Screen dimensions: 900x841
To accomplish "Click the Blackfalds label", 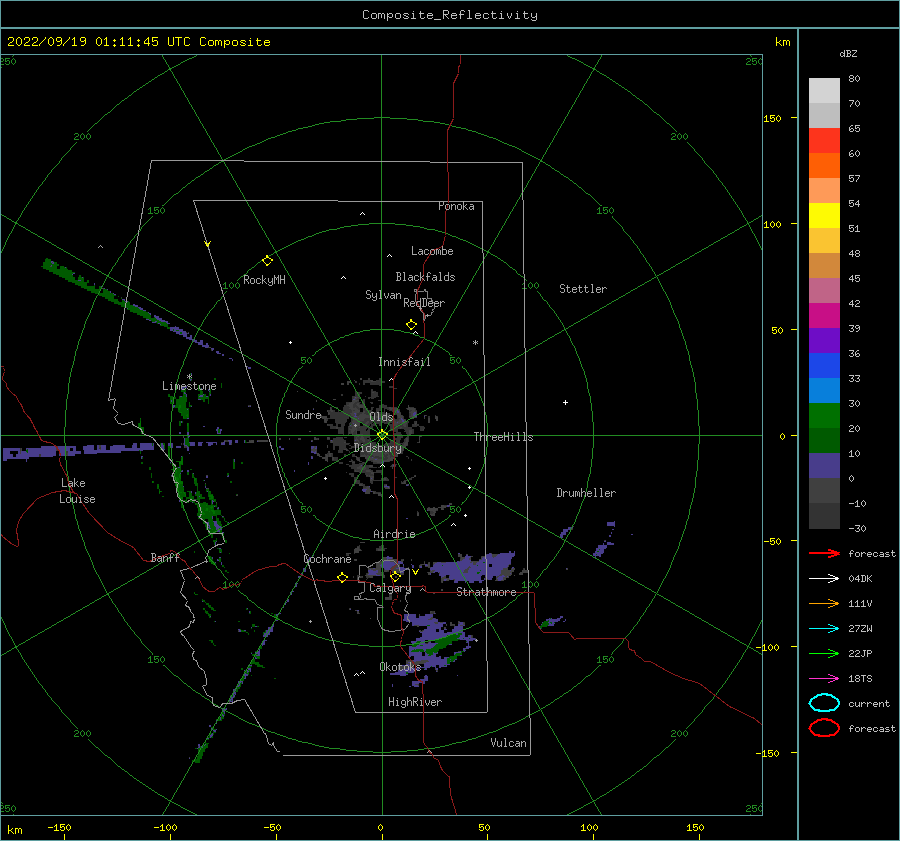I will pyautogui.click(x=425, y=277).
